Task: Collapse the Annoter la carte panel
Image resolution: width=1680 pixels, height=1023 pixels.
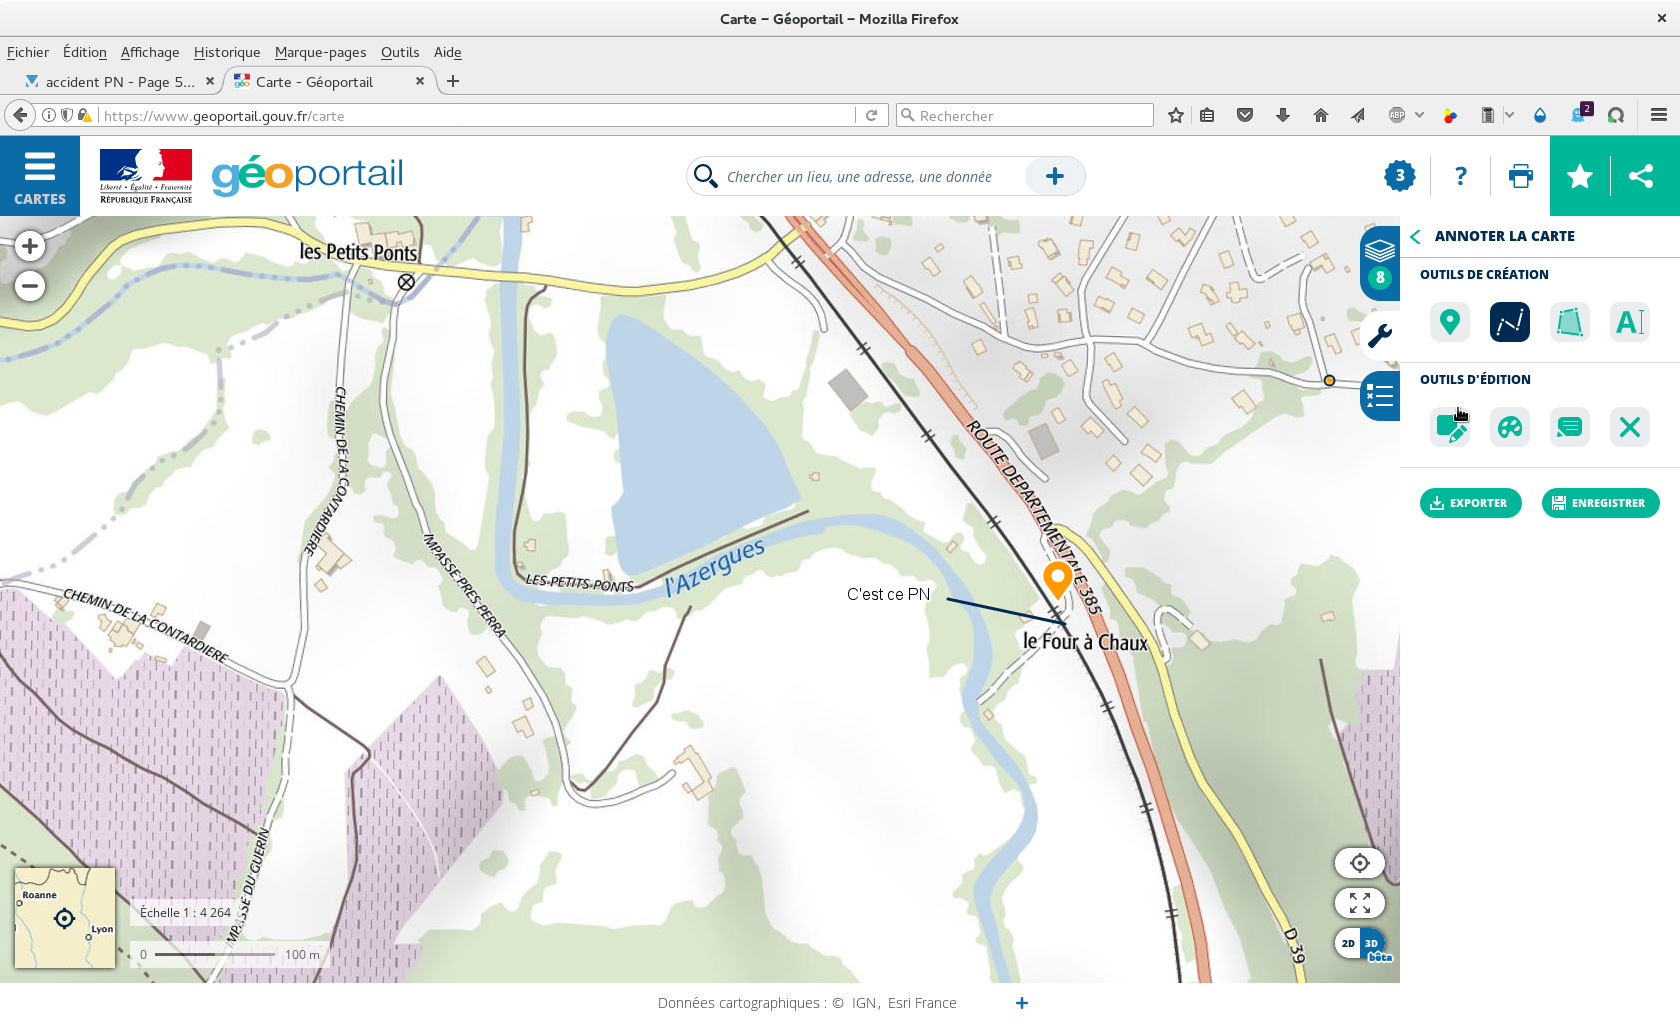Action: coord(1415,237)
